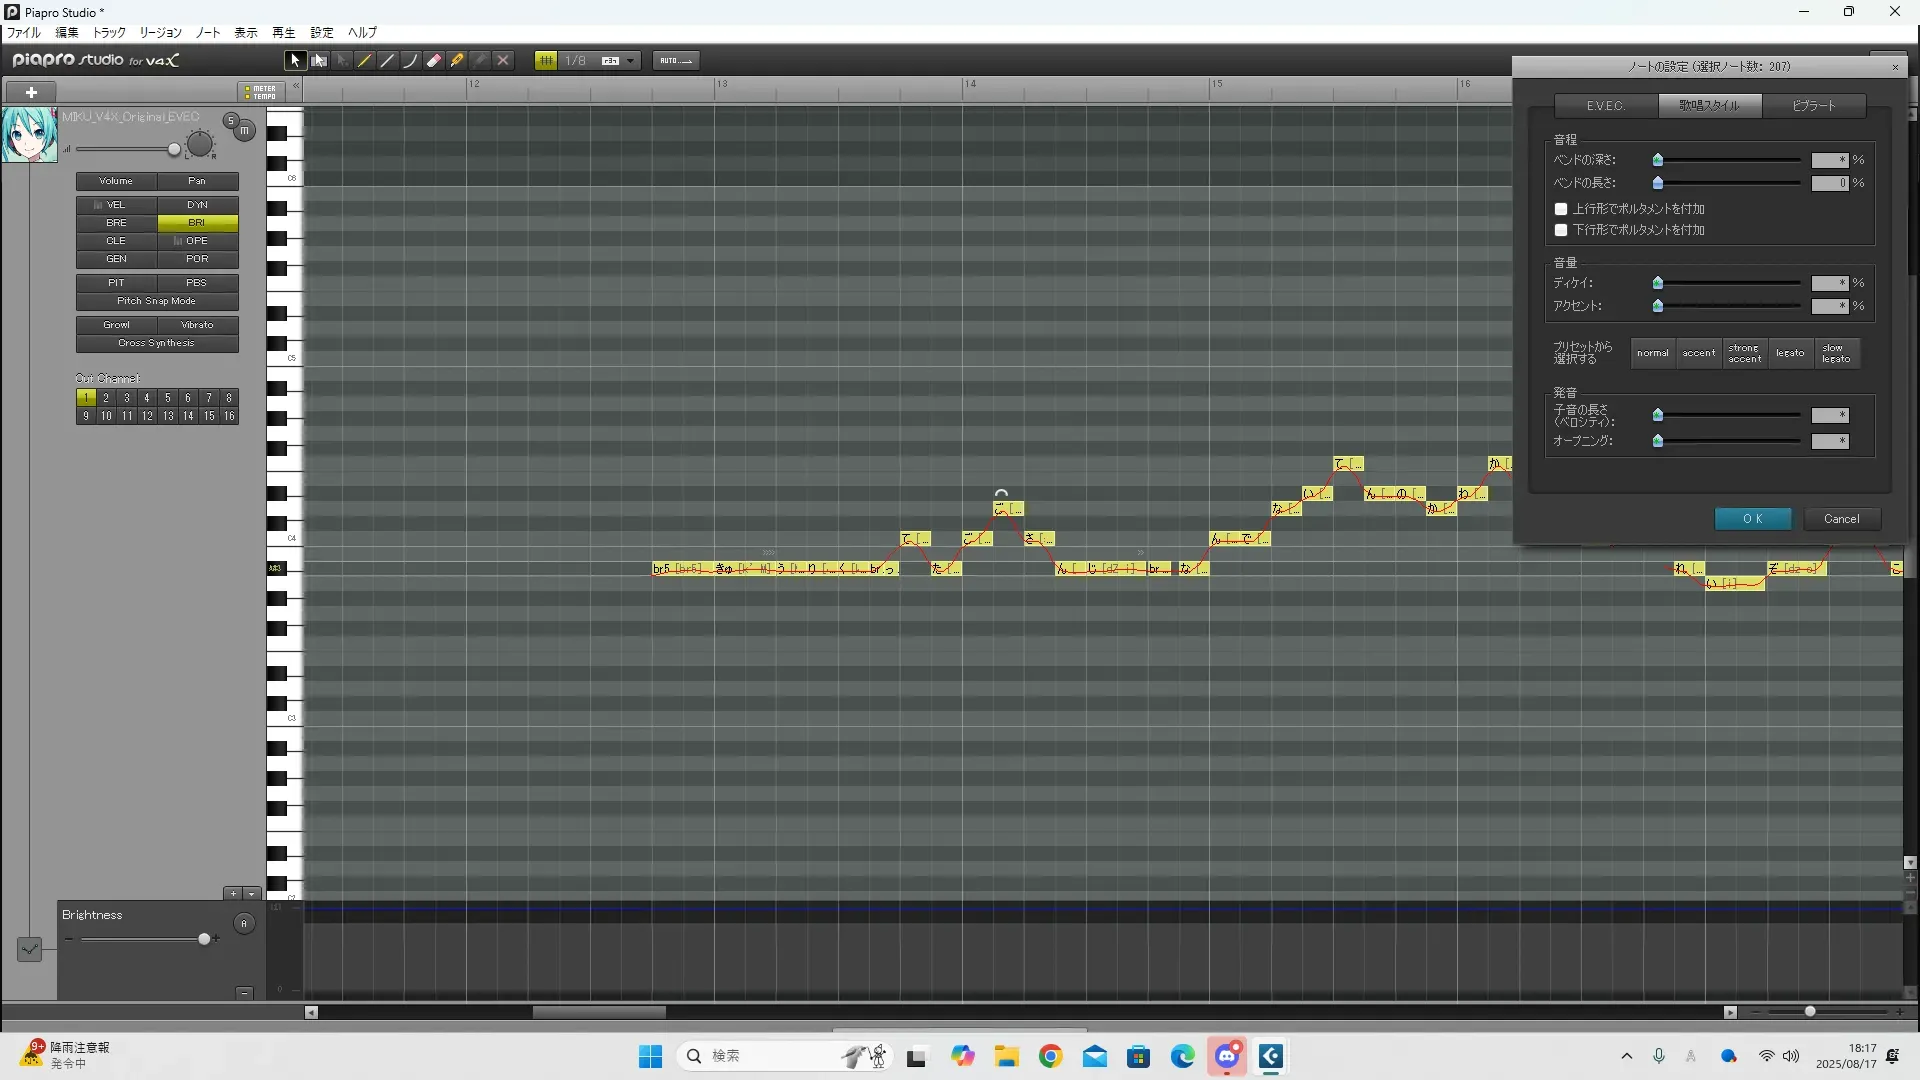Select the pencil draw tool

[x=365, y=61]
